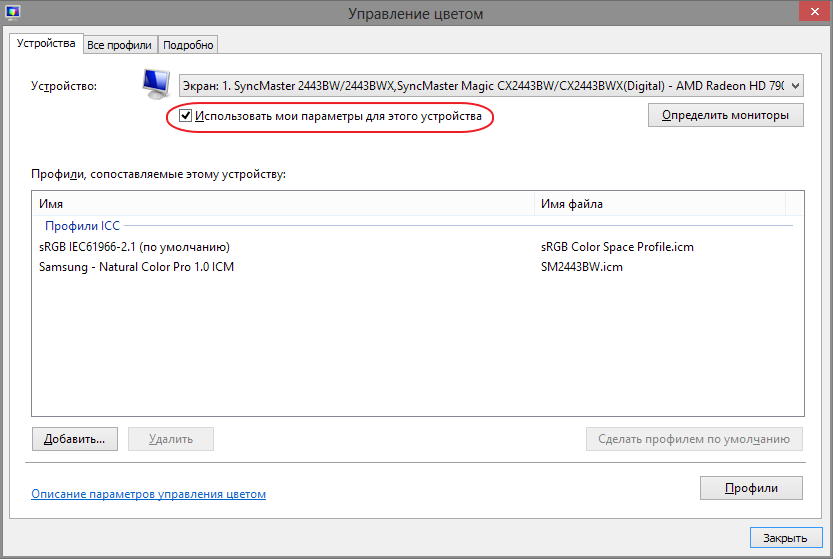Open the Описание параметров управления цветом link
The image size is (833, 559).
[x=149, y=494]
